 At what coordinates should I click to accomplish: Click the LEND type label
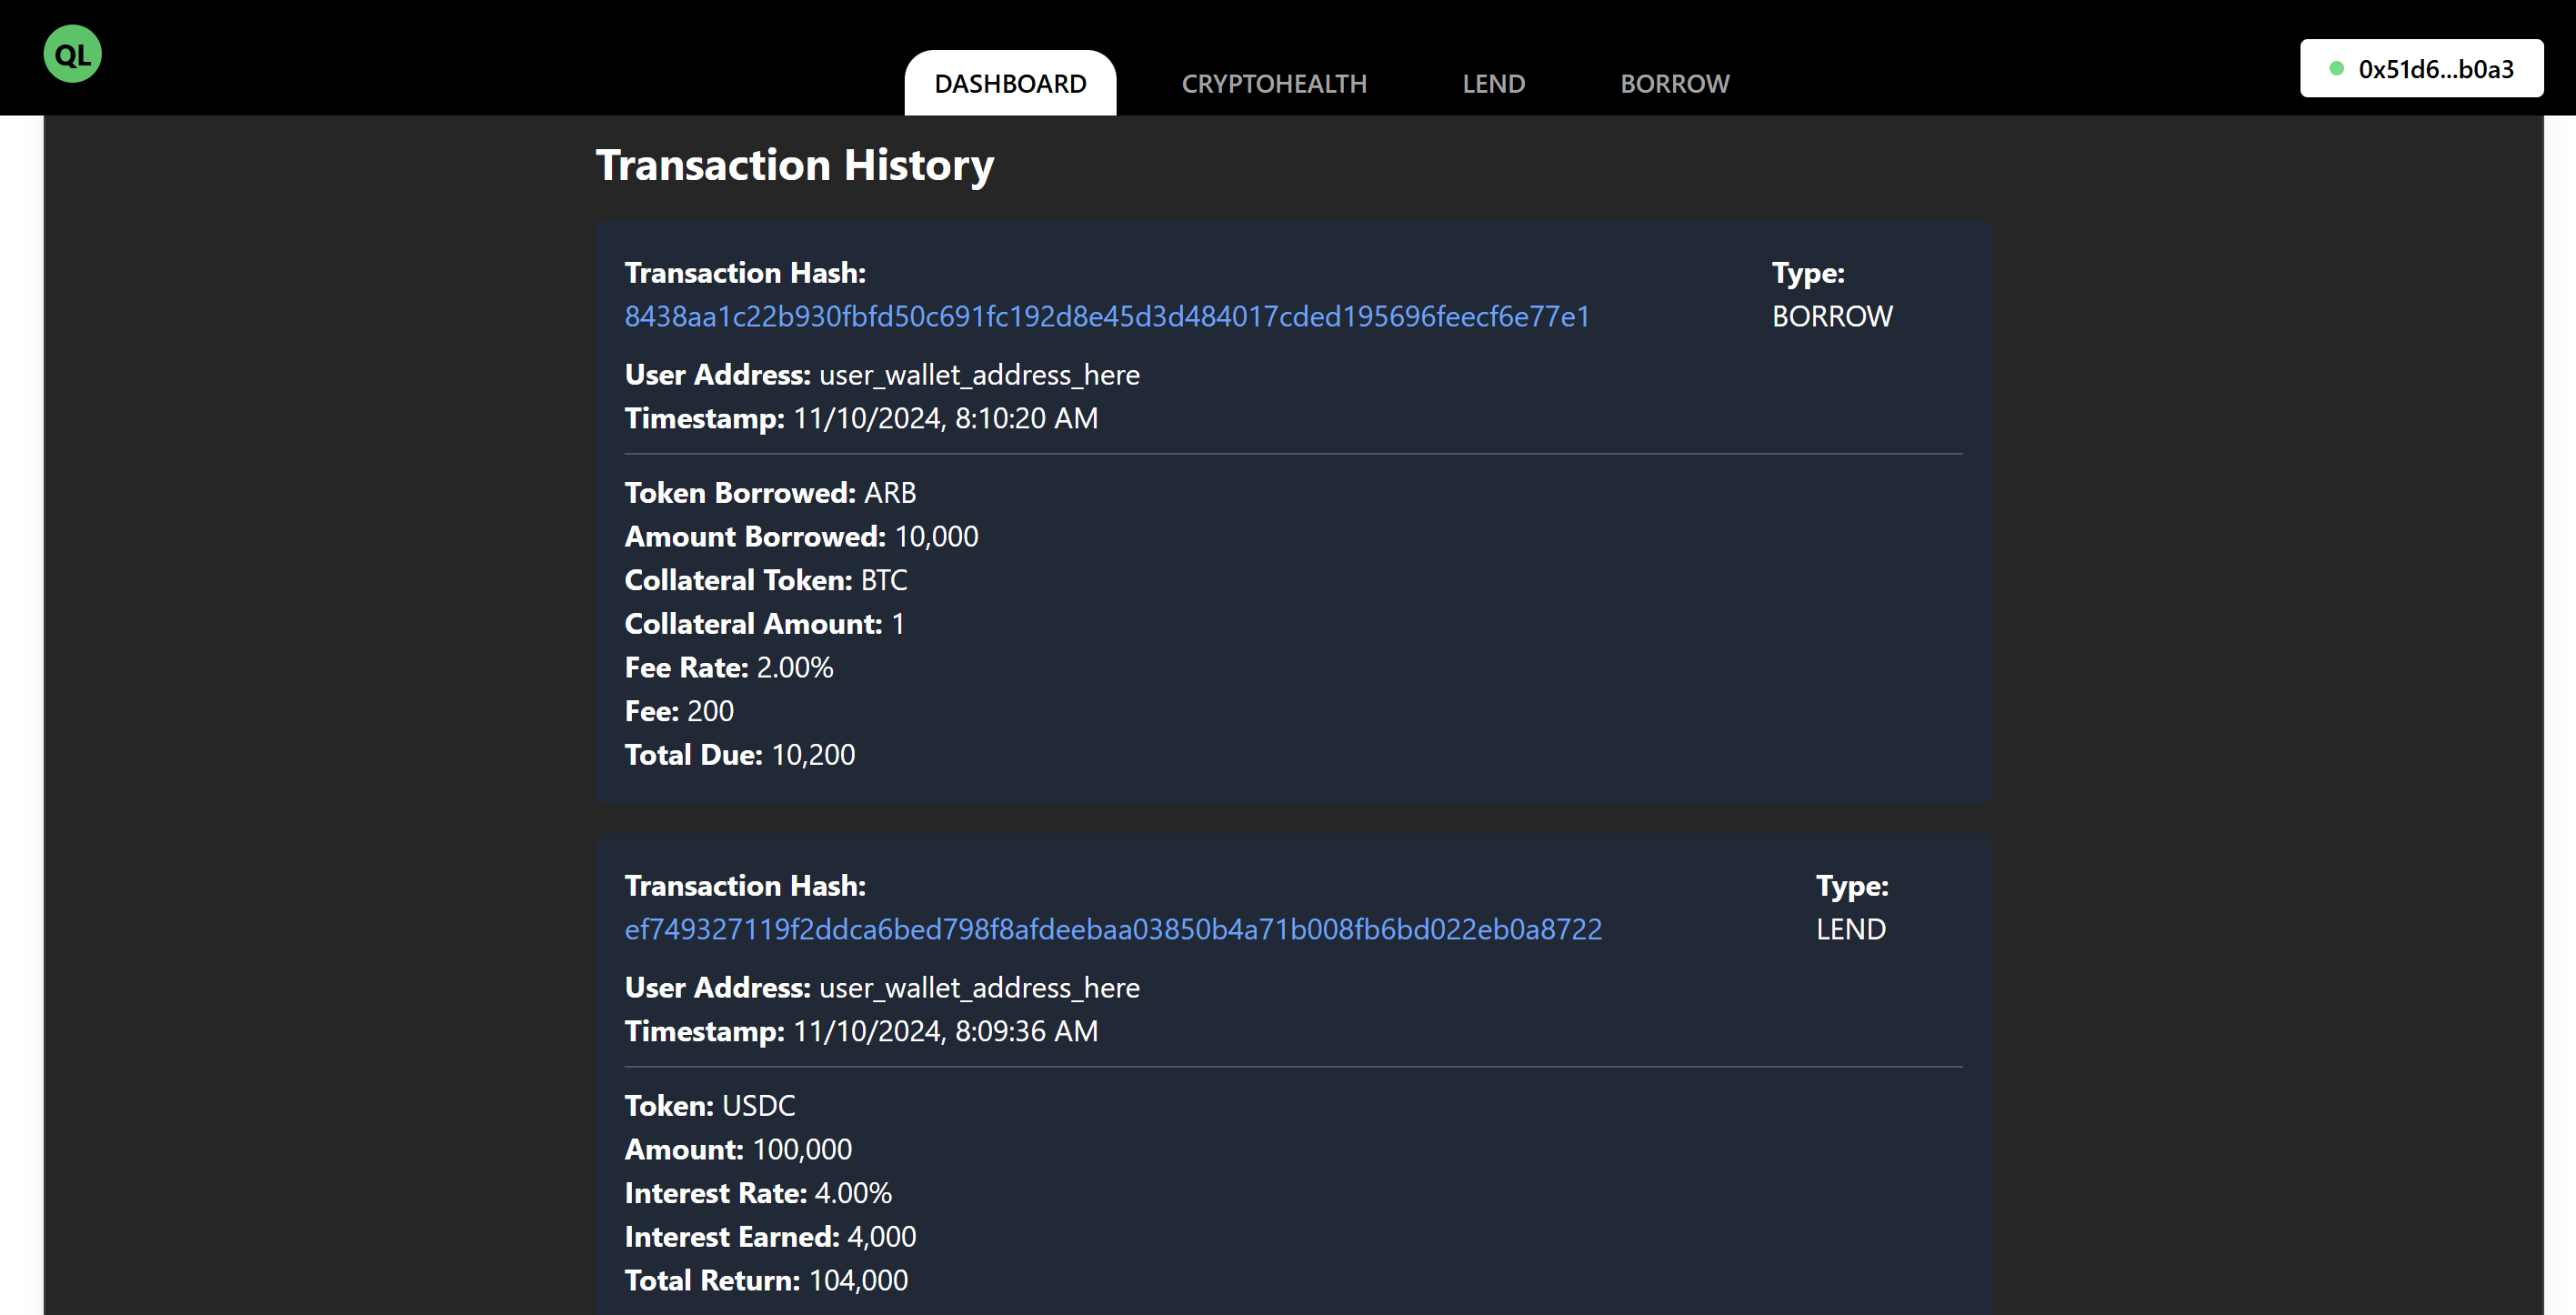point(1850,930)
